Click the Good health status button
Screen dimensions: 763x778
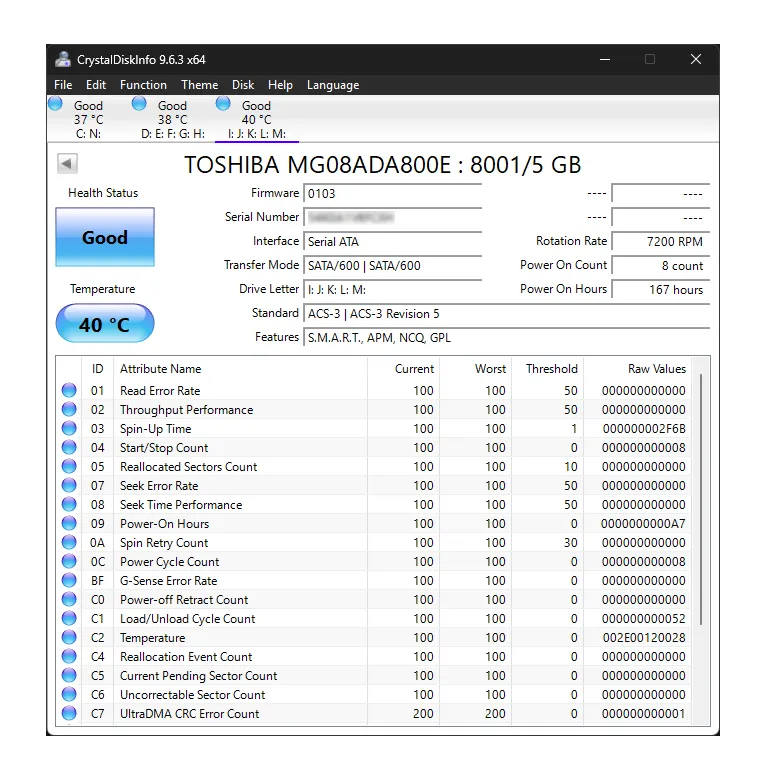click(x=105, y=238)
